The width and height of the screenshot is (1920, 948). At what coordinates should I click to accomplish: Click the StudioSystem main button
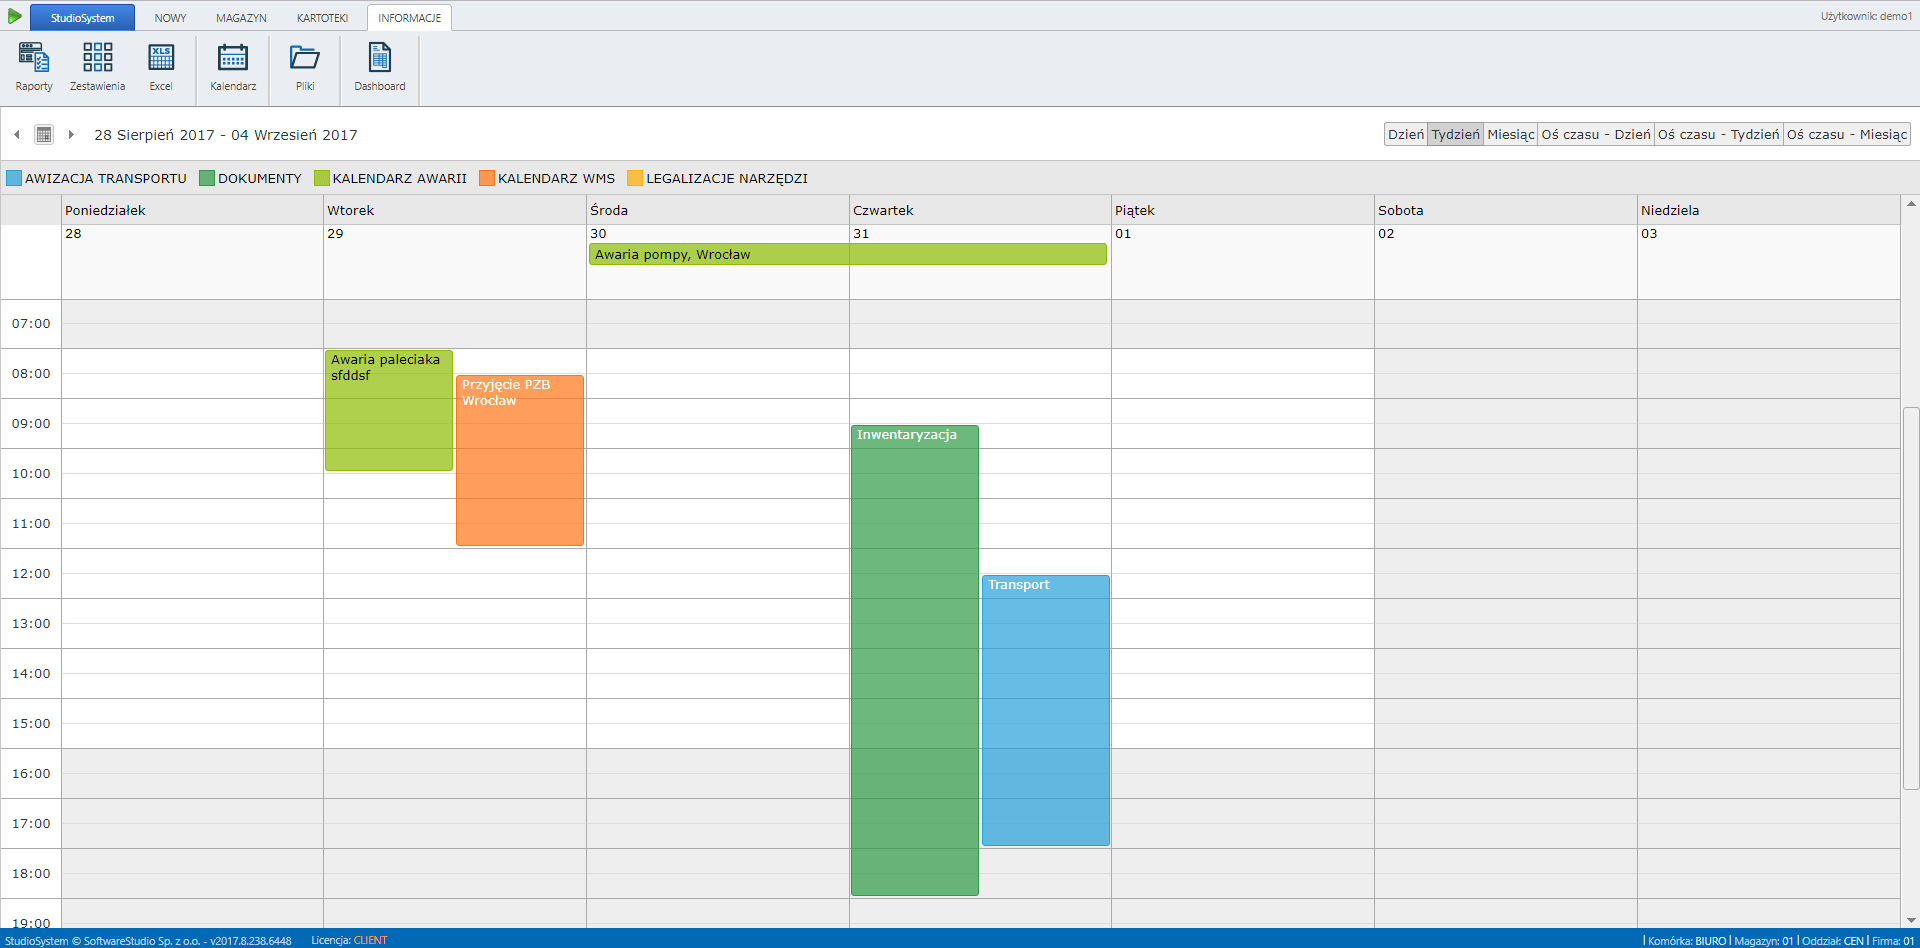[82, 17]
